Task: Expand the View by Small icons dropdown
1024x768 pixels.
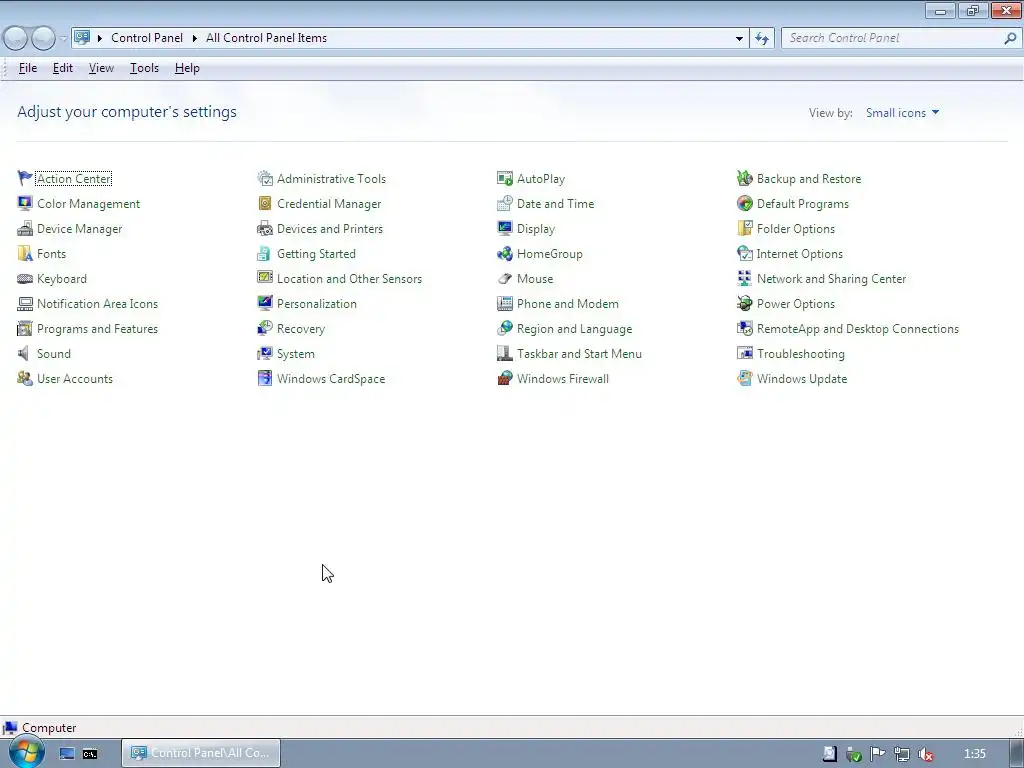Action: click(x=903, y=113)
